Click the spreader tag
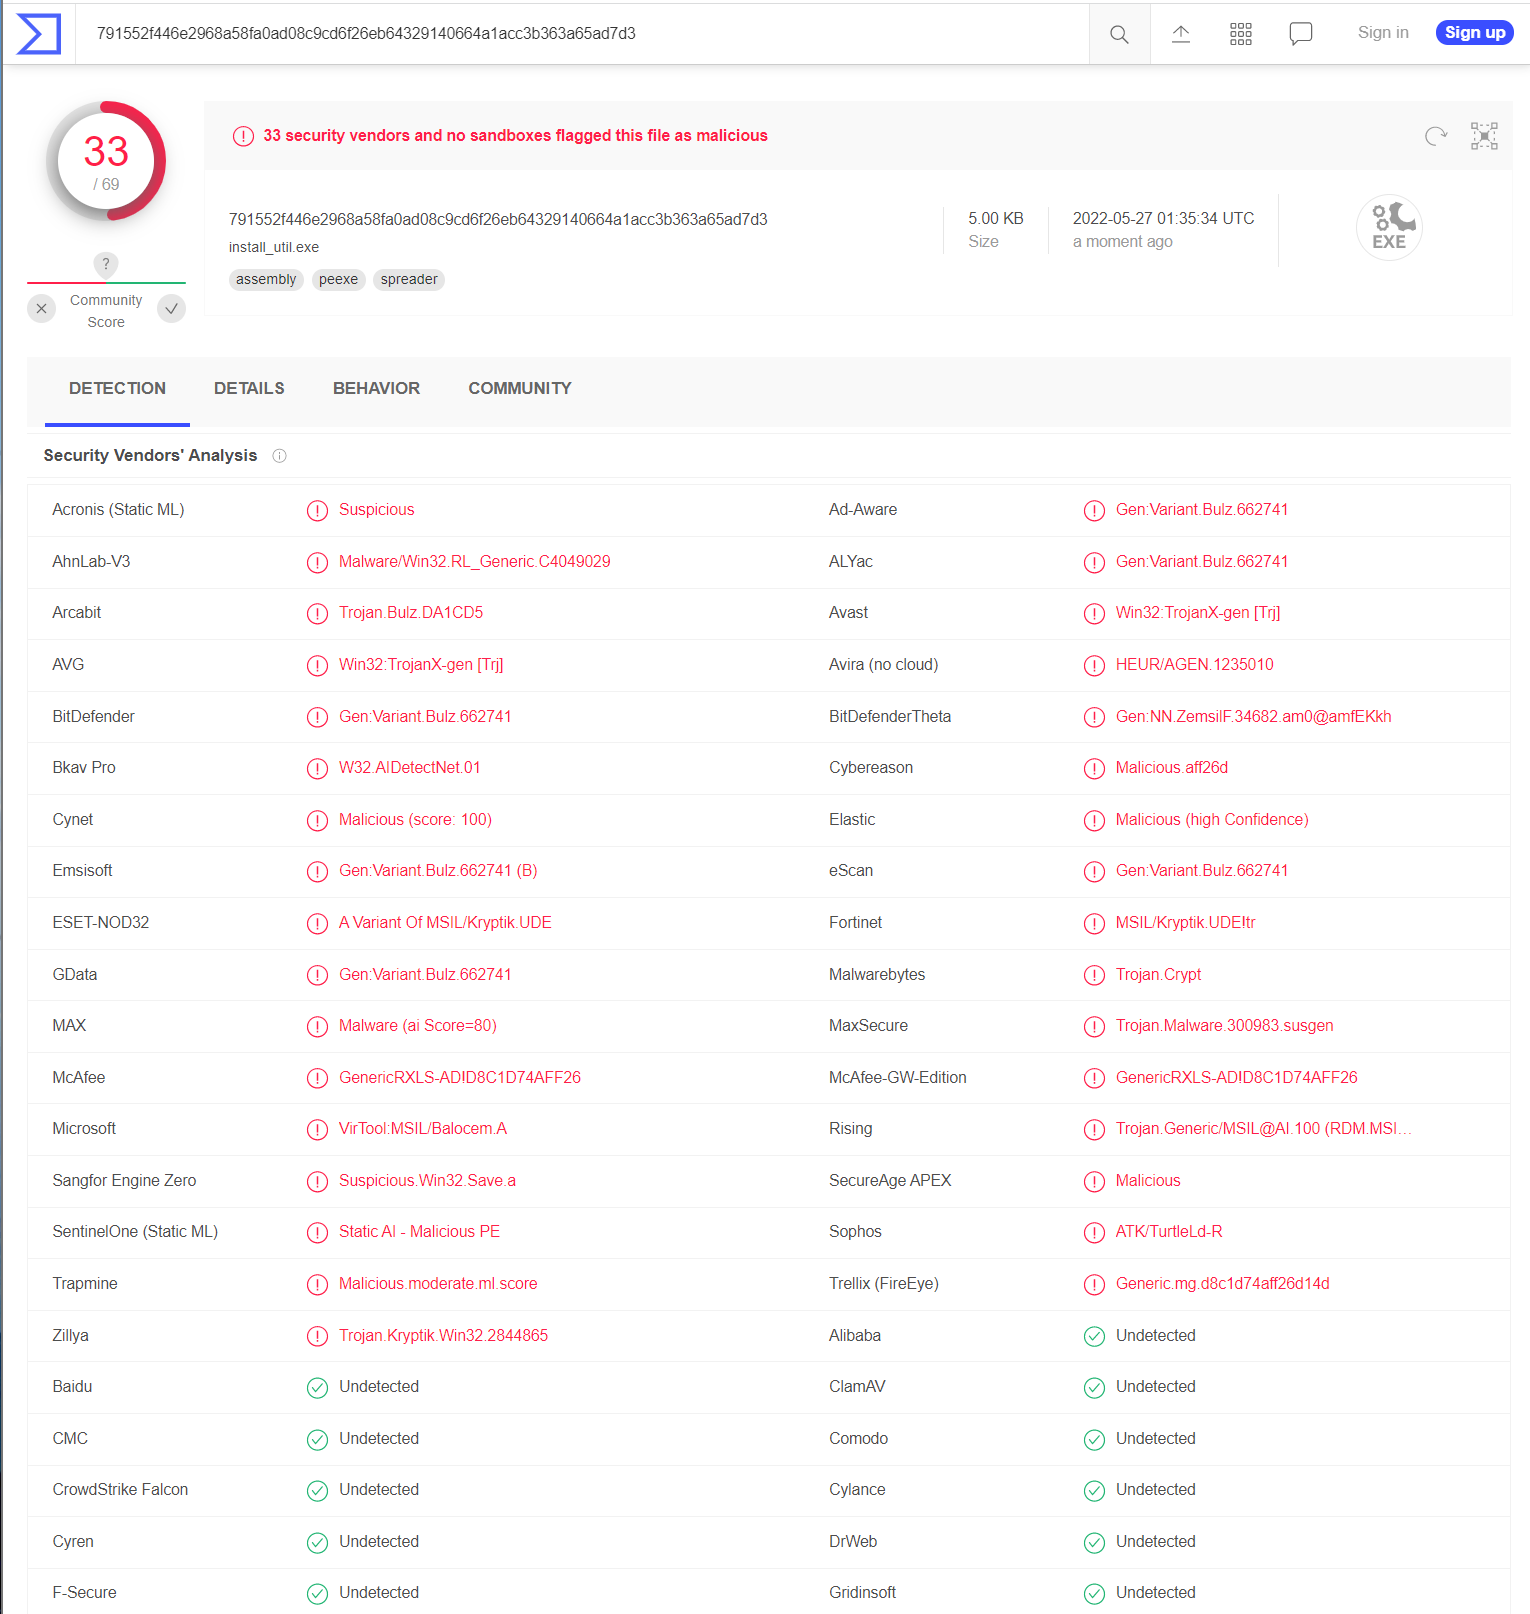Viewport: 1530px width, 1614px height. pyautogui.click(x=408, y=280)
